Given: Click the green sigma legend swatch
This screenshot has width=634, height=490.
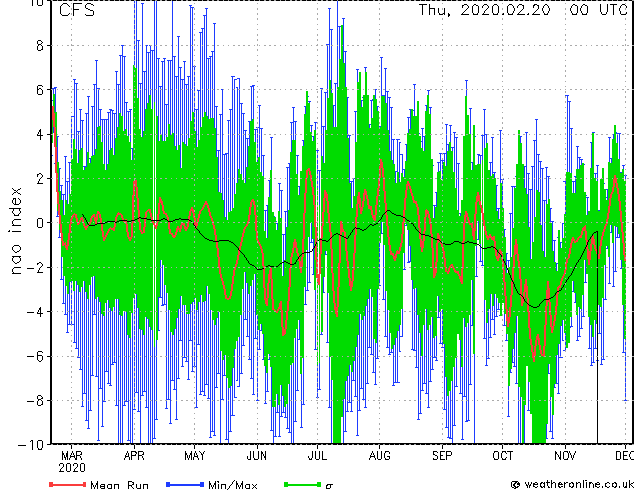Looking at the screenshot, I should [x=302, y=484].
